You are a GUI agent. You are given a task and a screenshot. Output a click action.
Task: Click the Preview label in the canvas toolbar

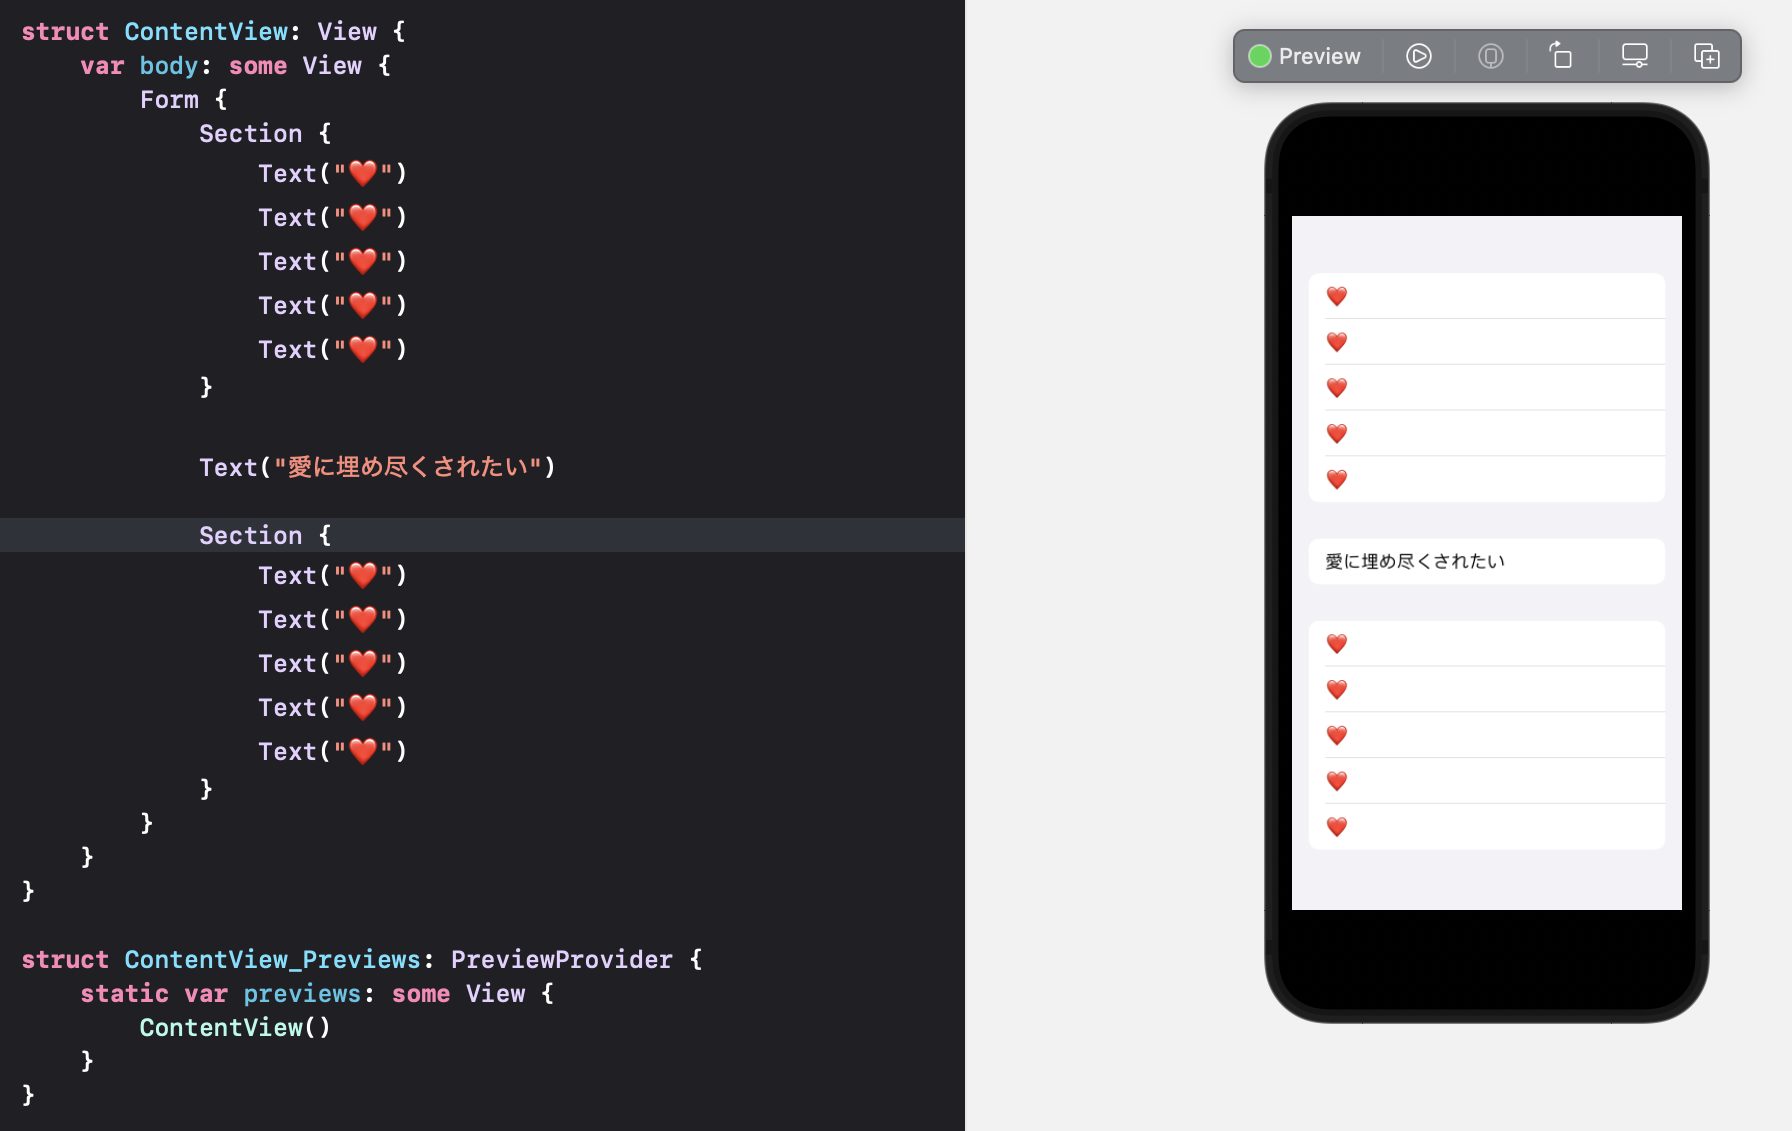1320,56
